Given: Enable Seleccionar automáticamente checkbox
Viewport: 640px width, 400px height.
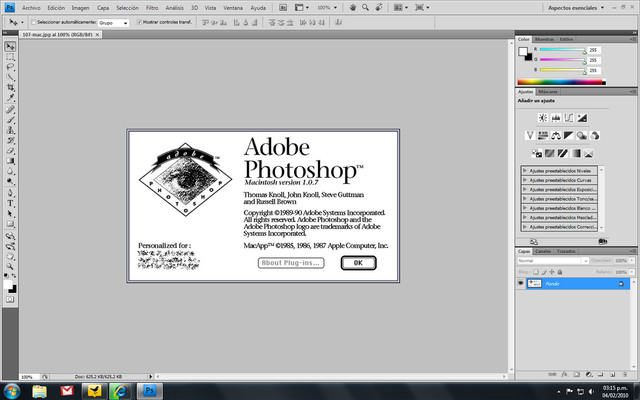Looking at the screenshot, I should click(34, 22).
